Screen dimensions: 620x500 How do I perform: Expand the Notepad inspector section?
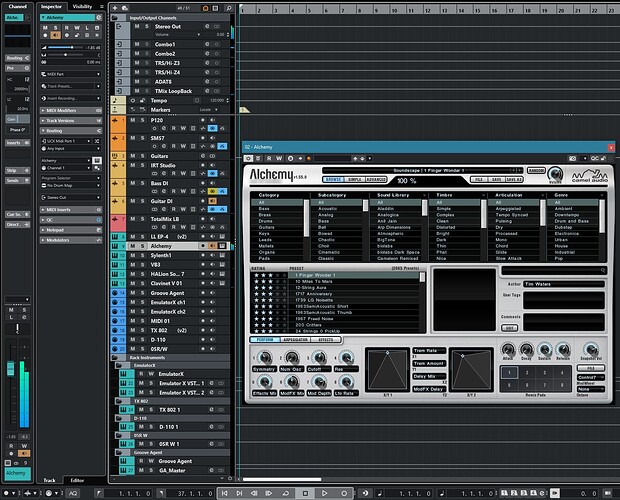click(x=71, y=230)
